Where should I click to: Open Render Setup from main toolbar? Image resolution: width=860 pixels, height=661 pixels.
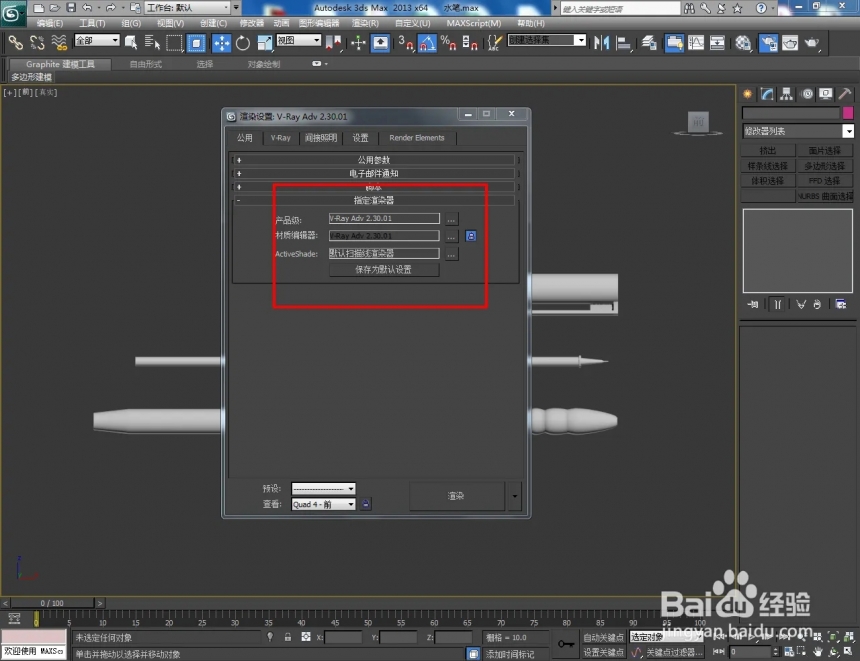pyautogui.click(x=768, y=43)
